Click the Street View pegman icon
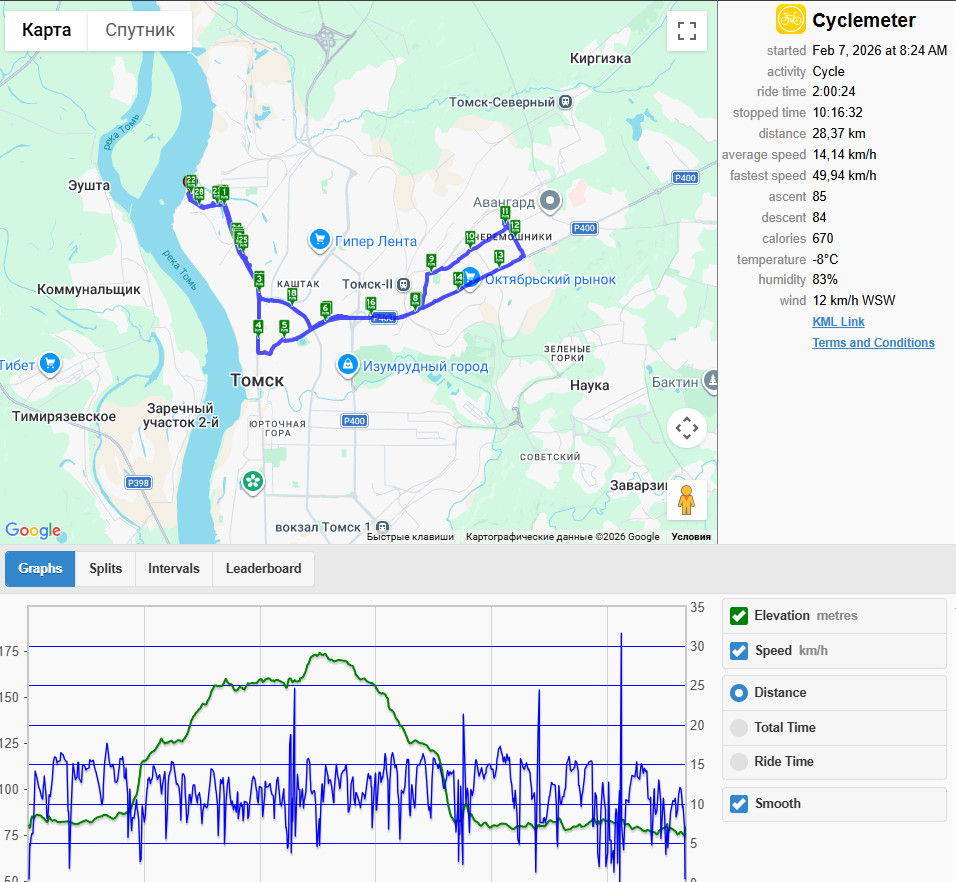The width and height of the screenshot is (956, 882). pos(687,500)
